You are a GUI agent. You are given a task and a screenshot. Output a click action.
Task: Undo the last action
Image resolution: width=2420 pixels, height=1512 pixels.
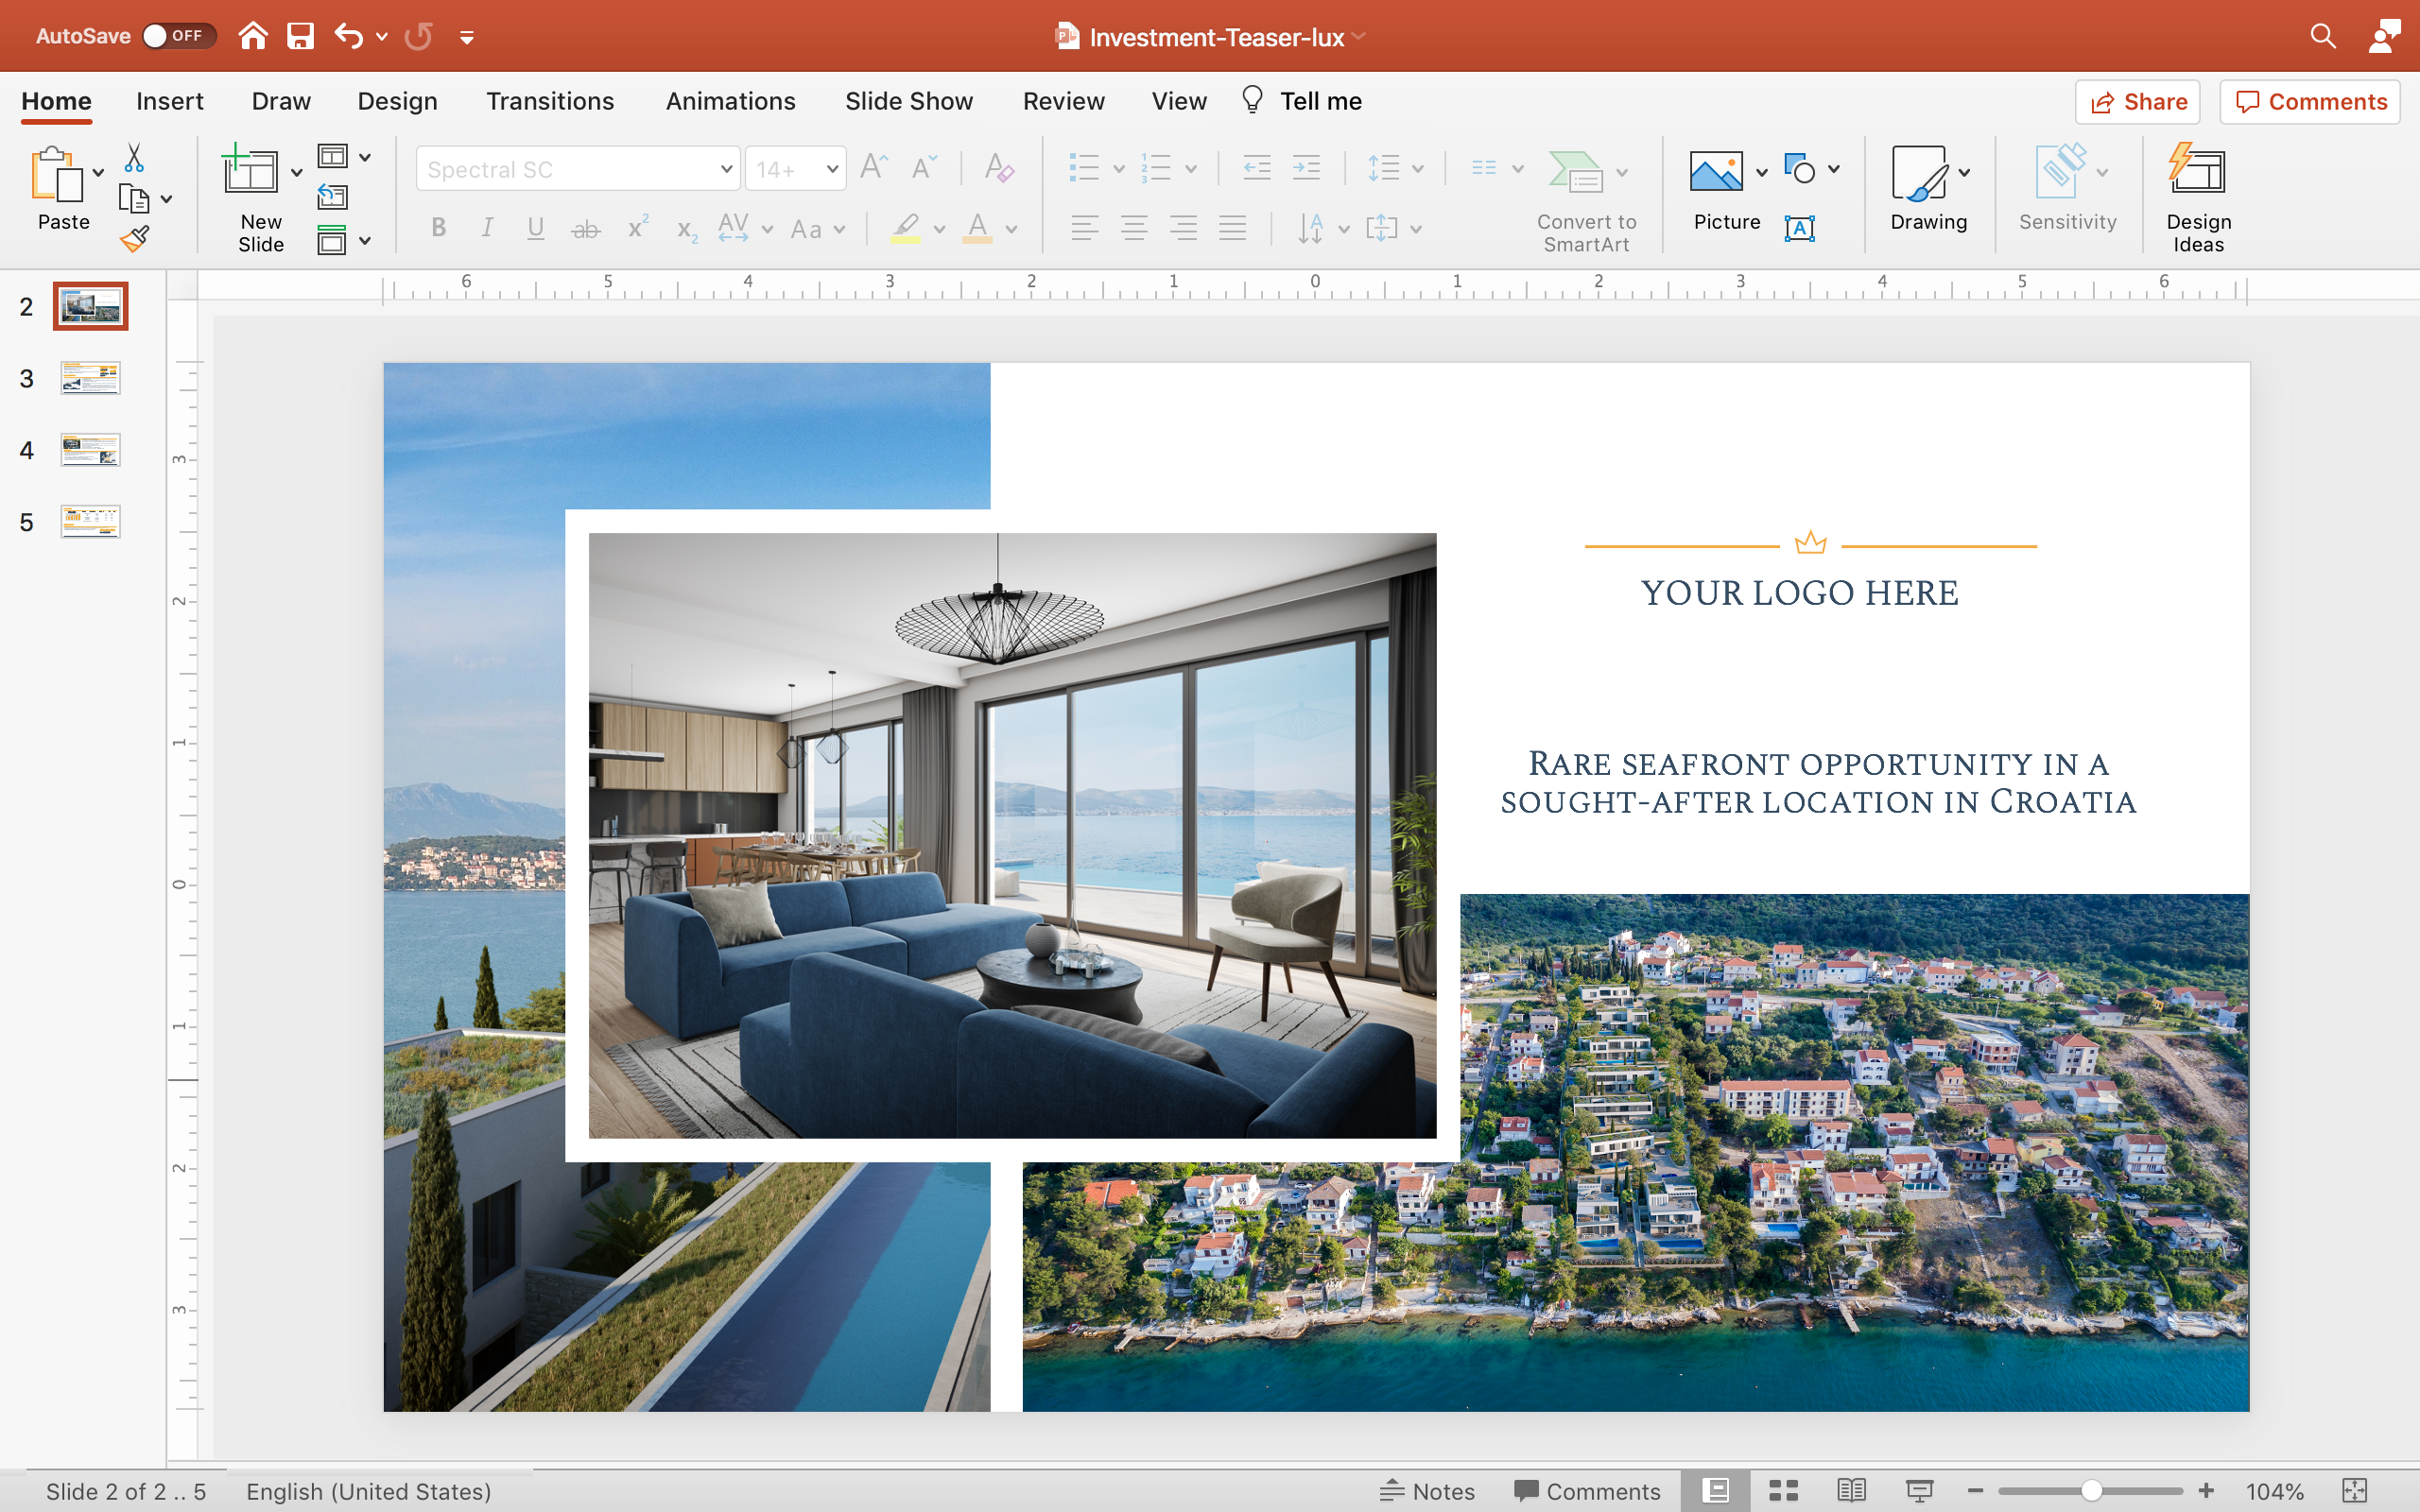[x=348, y=37]
